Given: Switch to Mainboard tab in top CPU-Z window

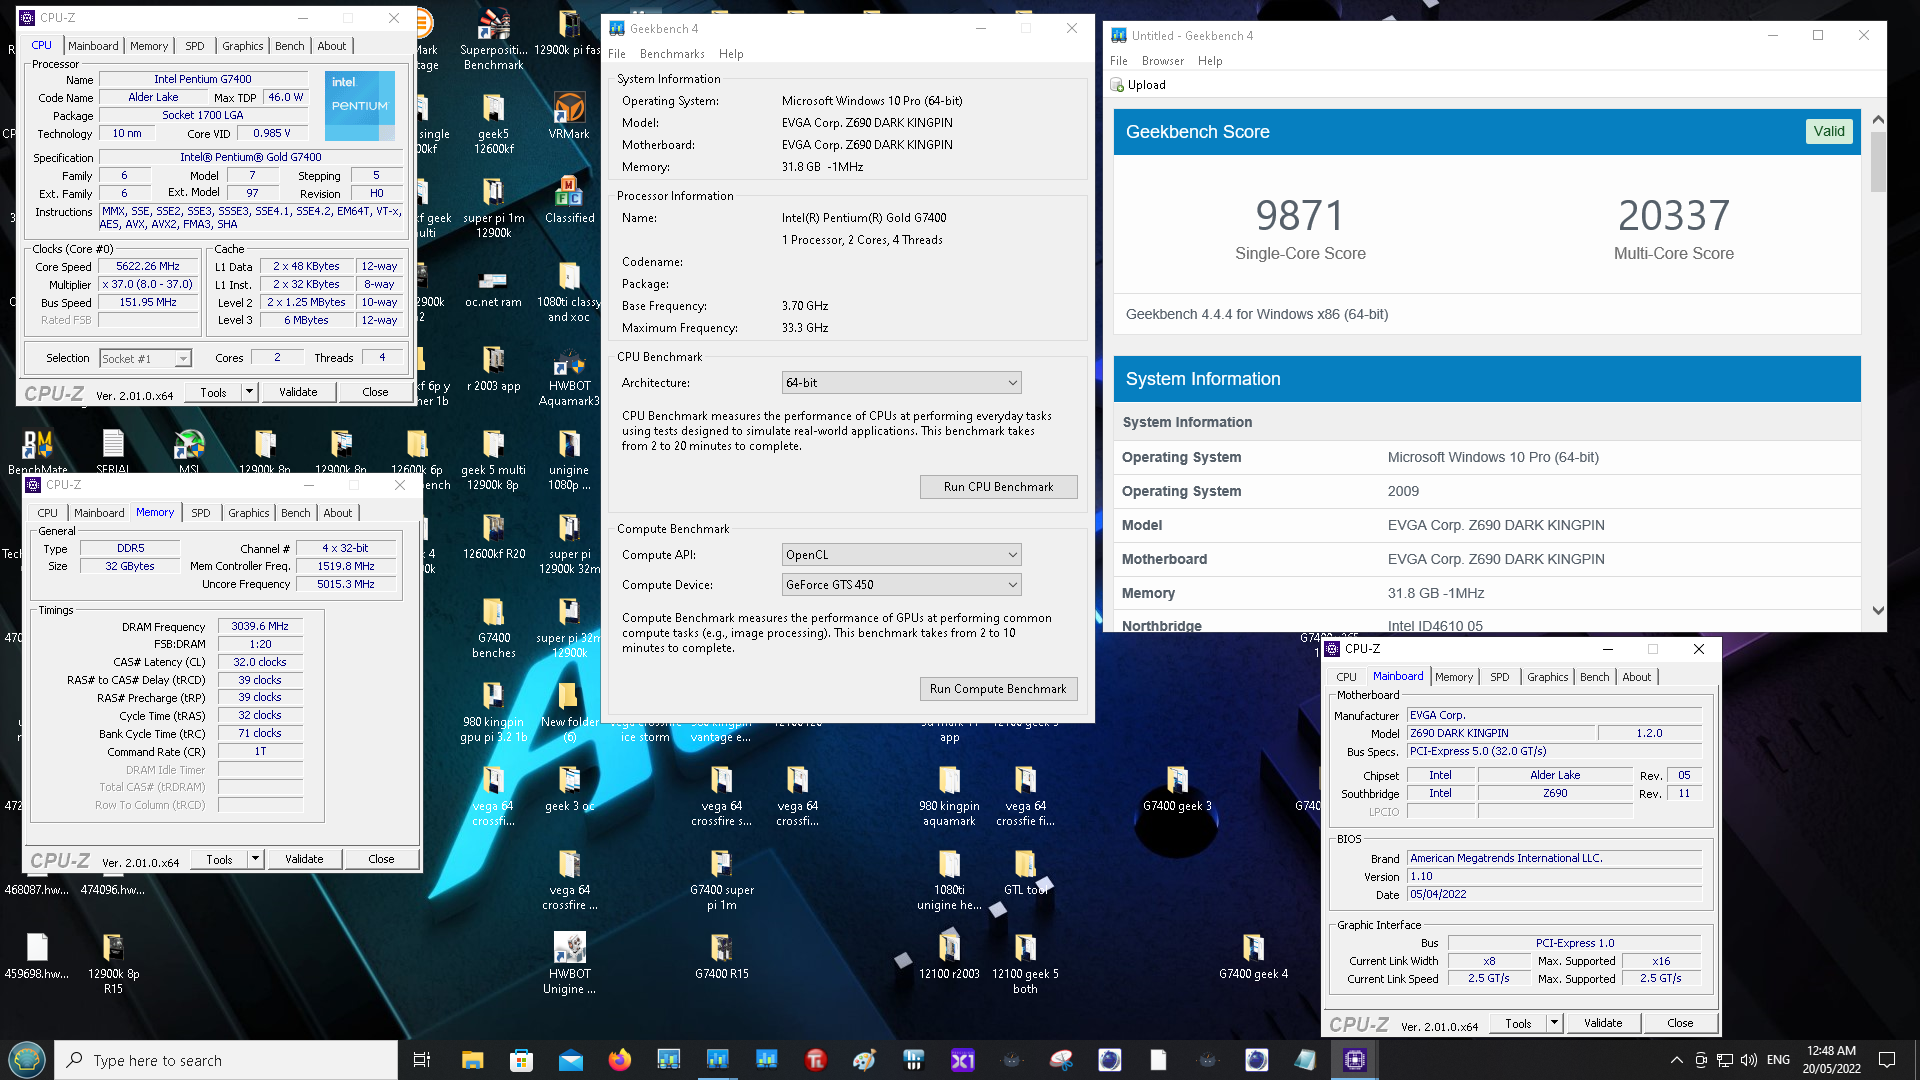Looking at the screenshot, I should [x=93, y=46].
